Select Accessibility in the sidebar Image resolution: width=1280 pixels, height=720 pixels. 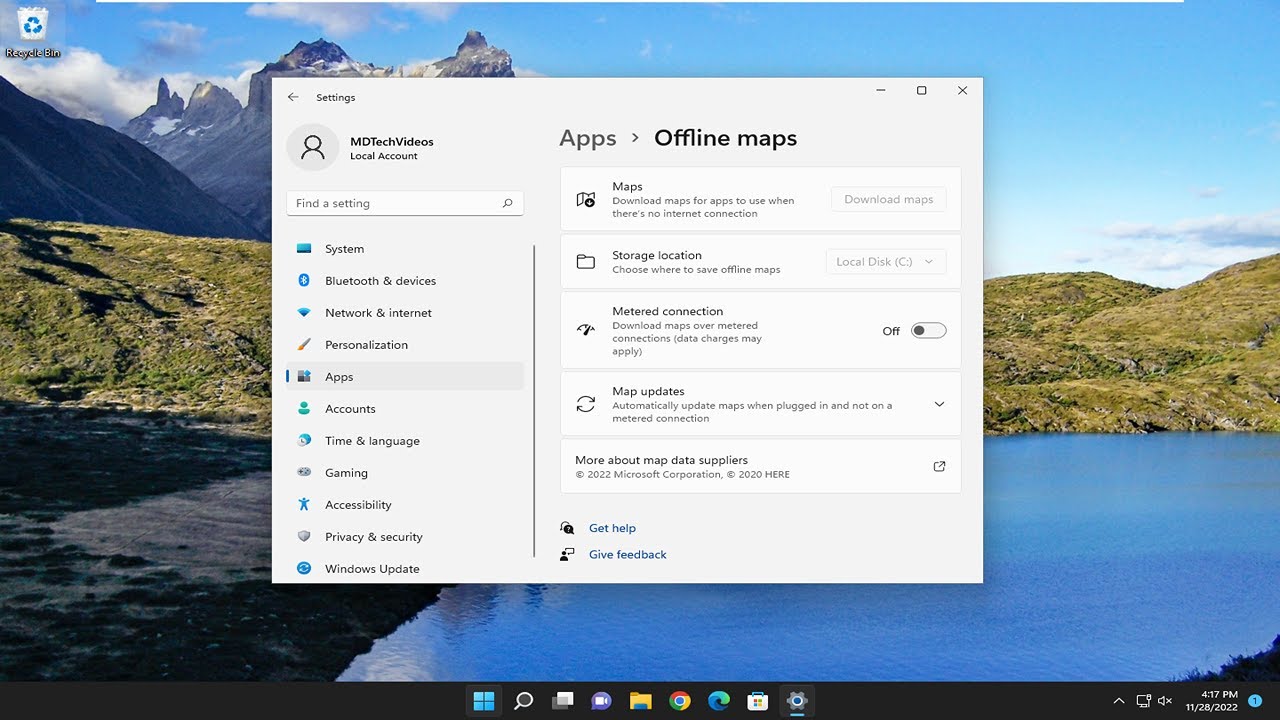click(x=405, y=505)
